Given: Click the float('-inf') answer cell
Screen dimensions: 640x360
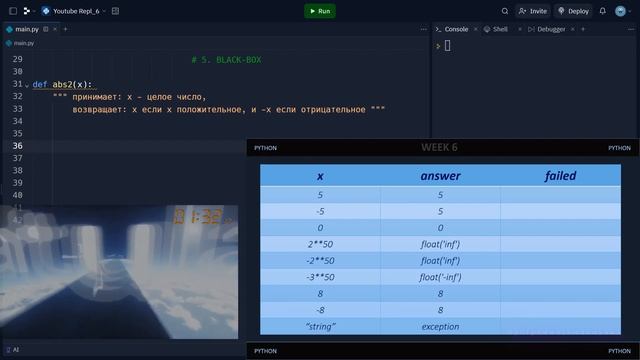Looking at the screenshot, I should [x=440, y=277].
